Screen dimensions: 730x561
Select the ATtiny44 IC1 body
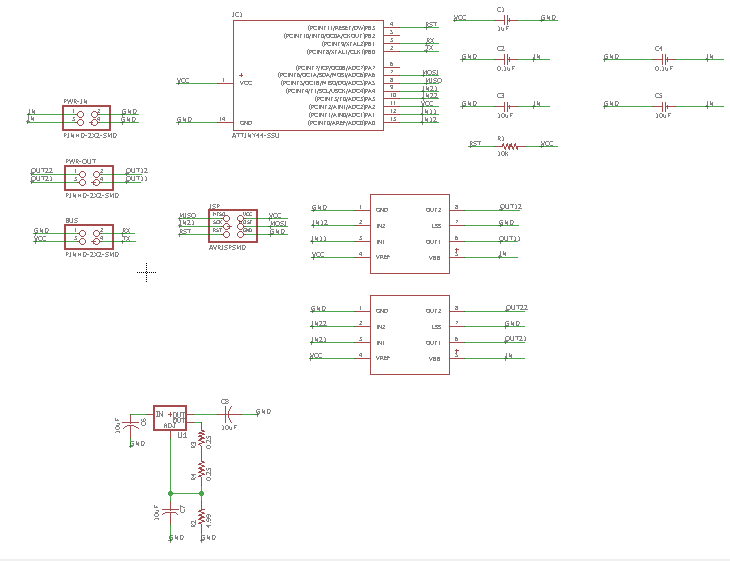pos(308,75)
